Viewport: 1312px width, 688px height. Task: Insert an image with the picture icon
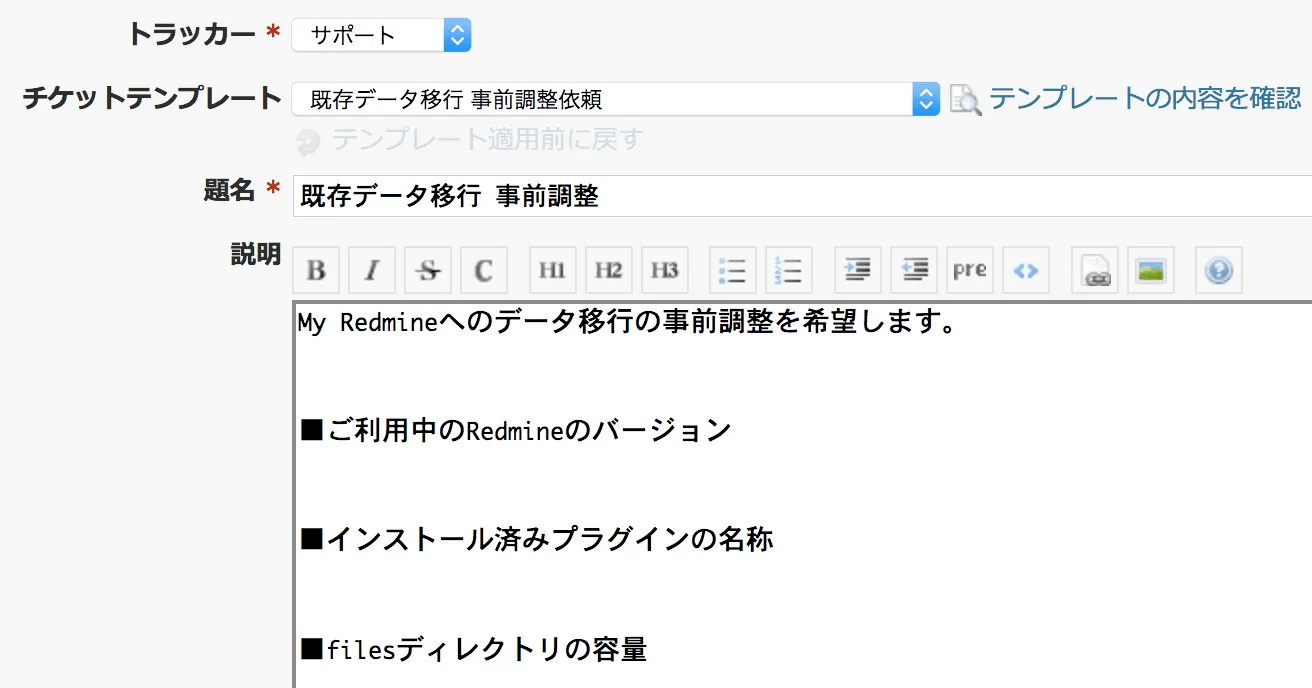pyautogui.click(x=1150, y=270)
